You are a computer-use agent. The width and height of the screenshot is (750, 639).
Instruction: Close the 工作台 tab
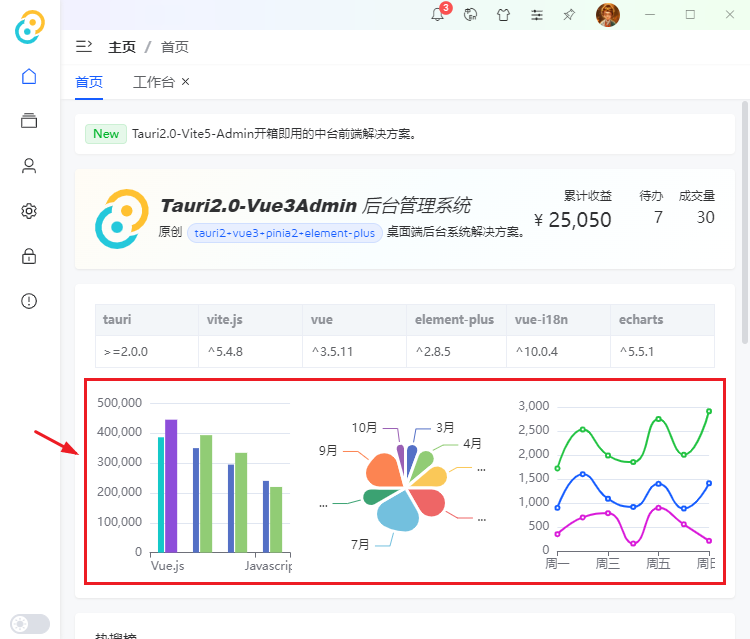(x=186, y=82)
